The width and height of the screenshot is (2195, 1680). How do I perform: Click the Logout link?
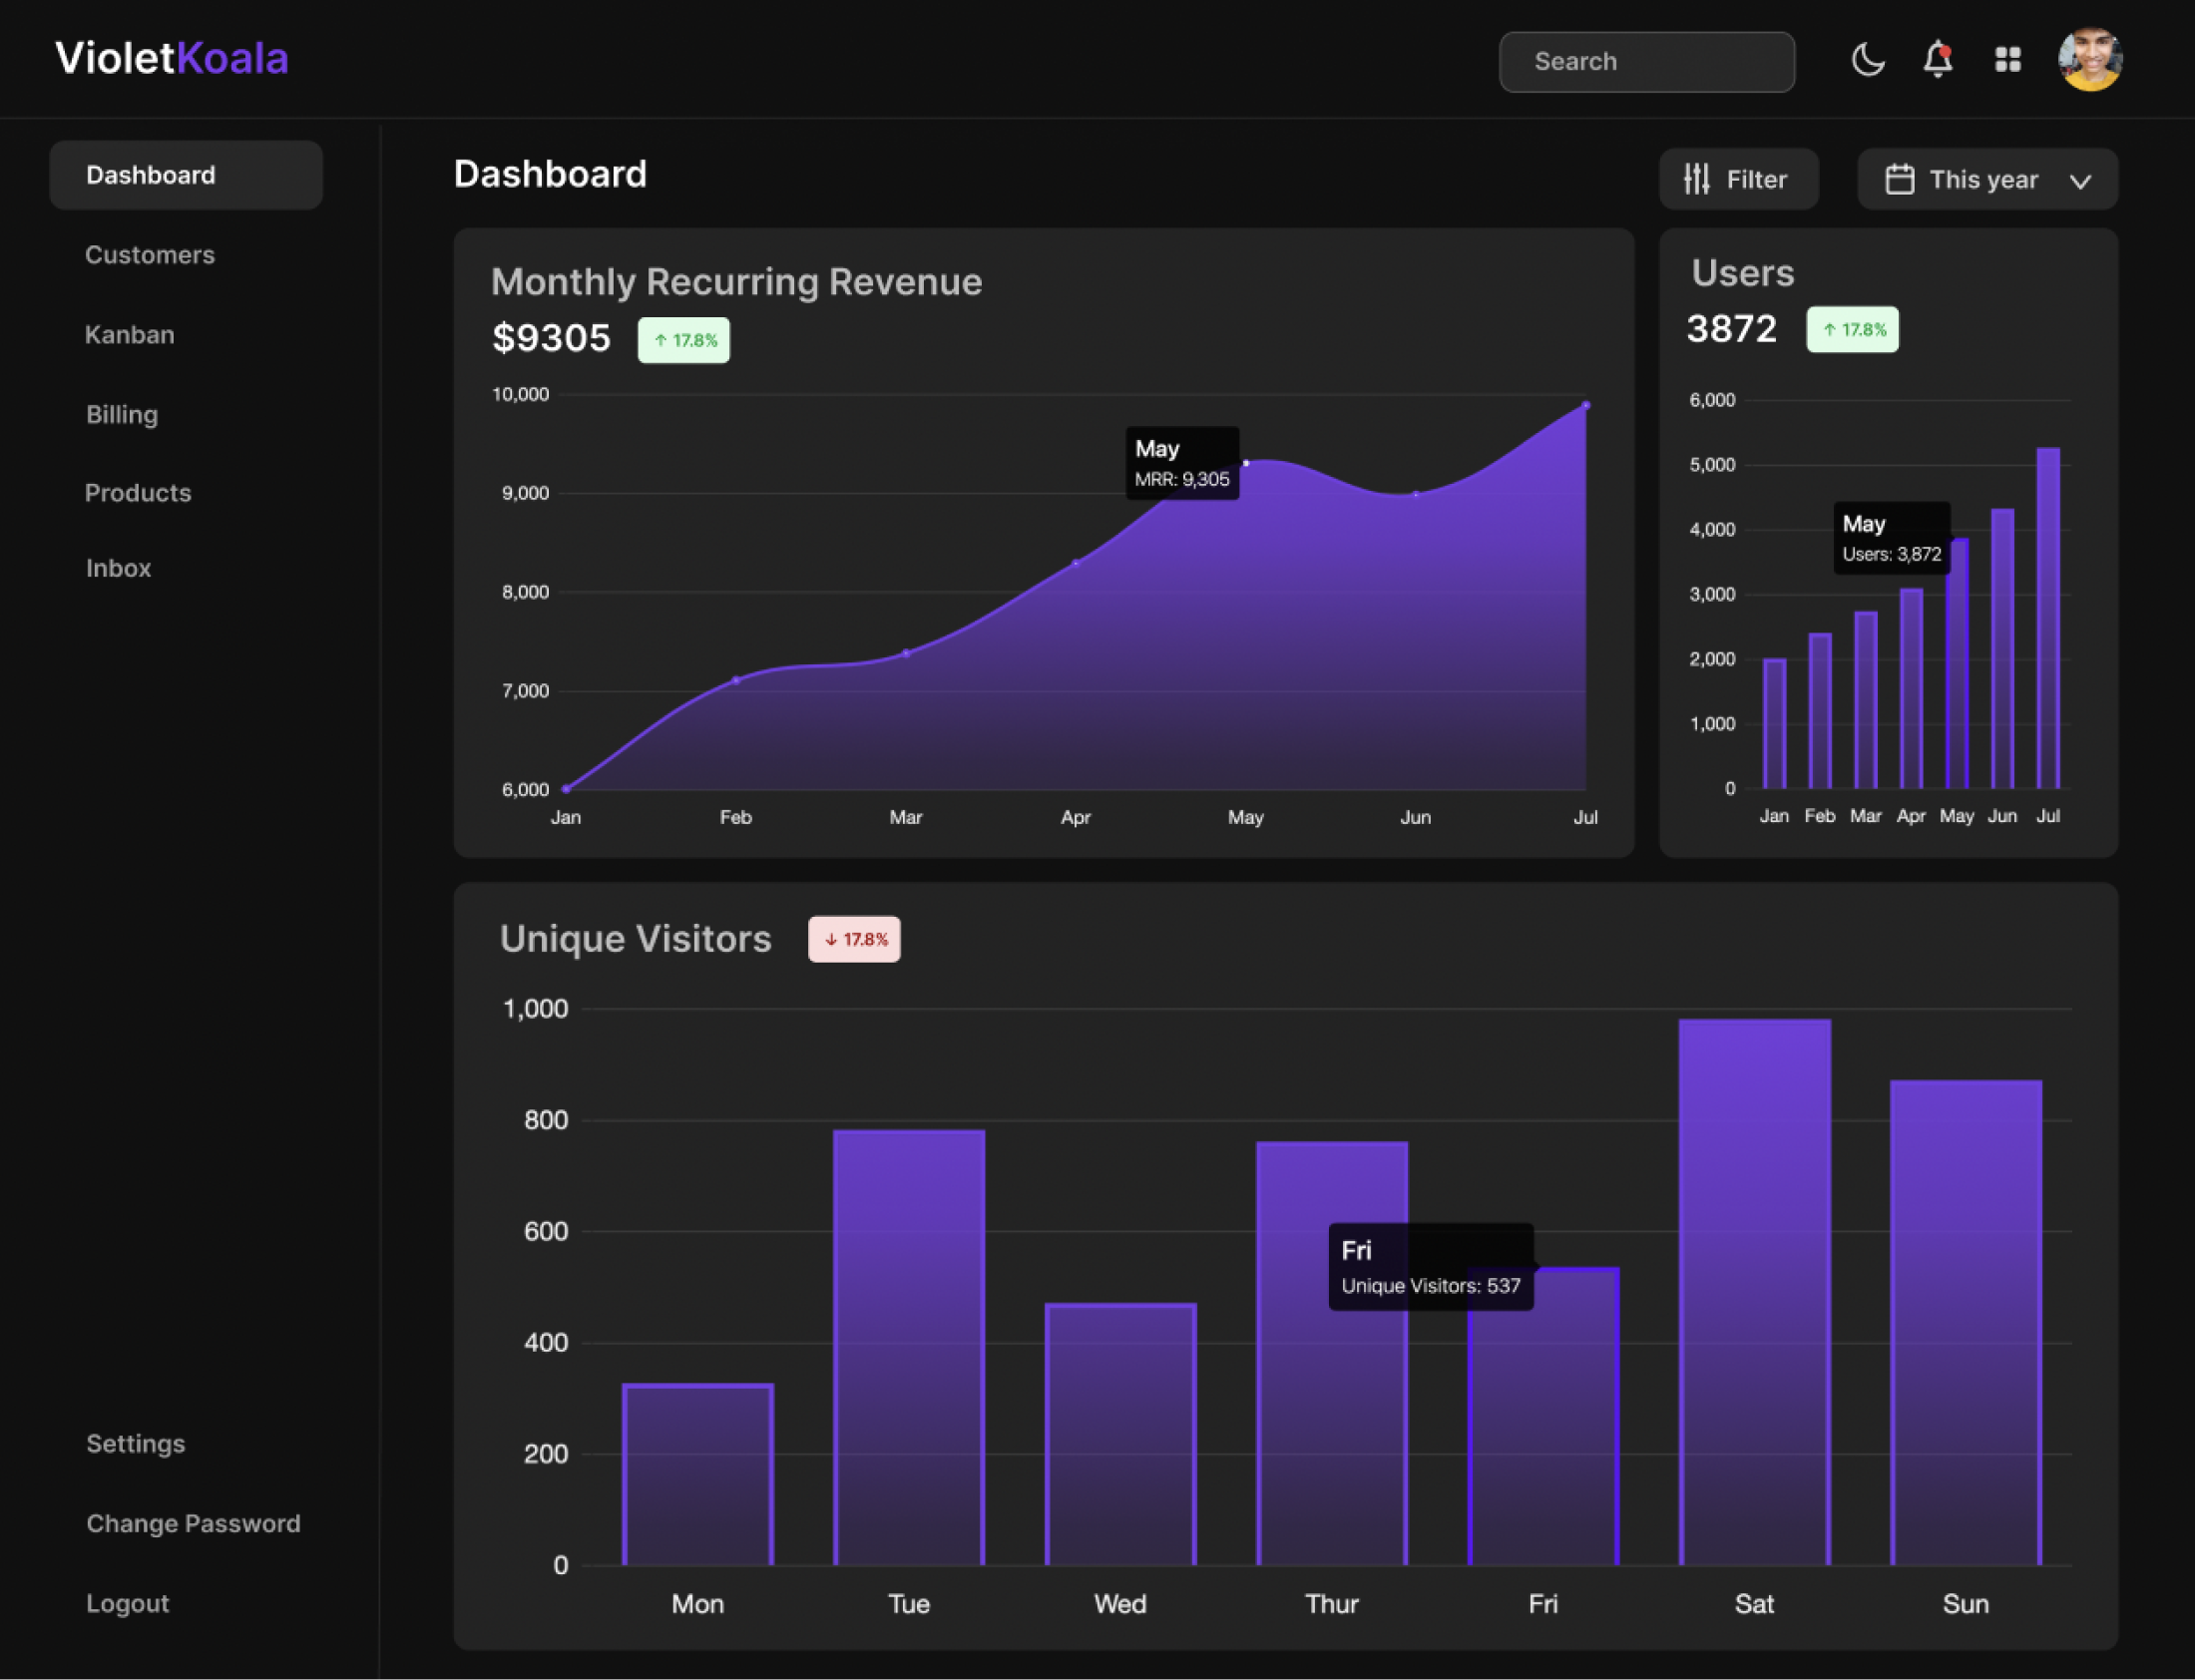pos(127,1603)
